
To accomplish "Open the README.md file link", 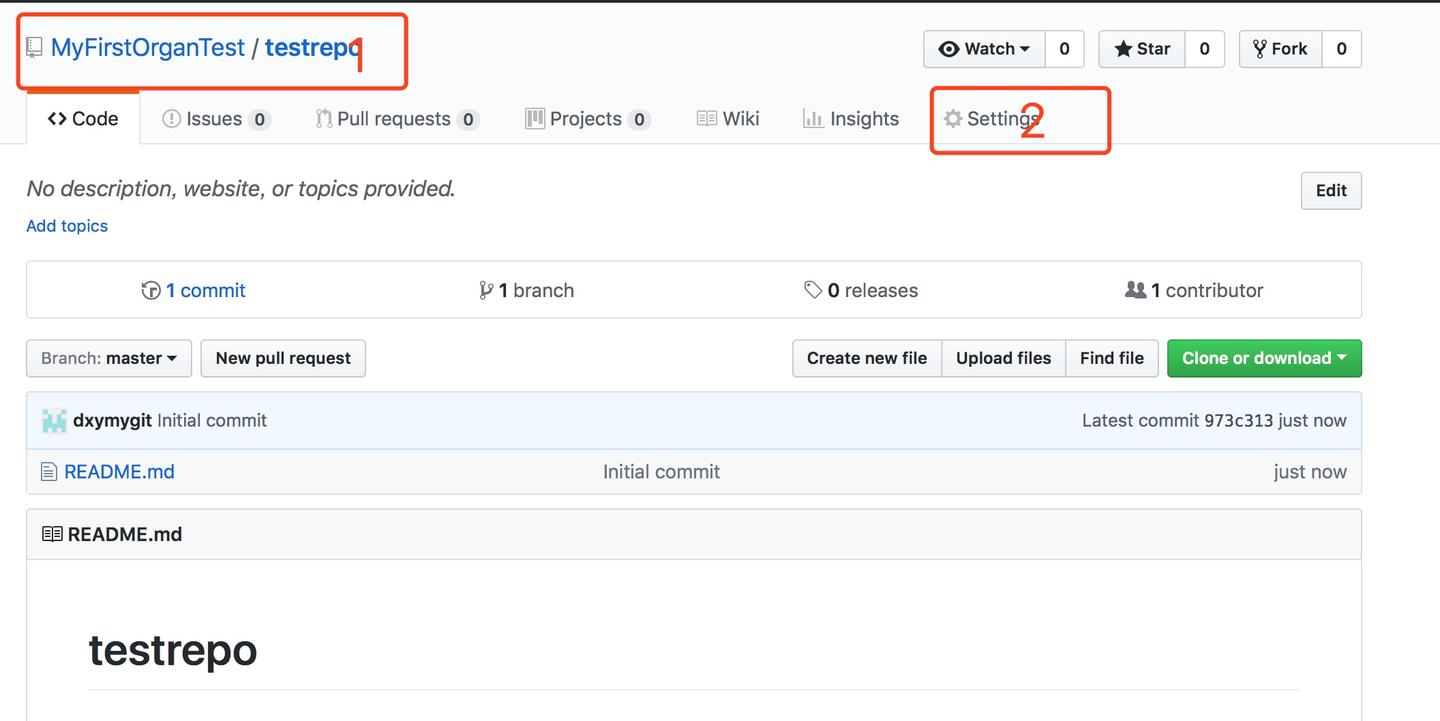I will point(119,471).
